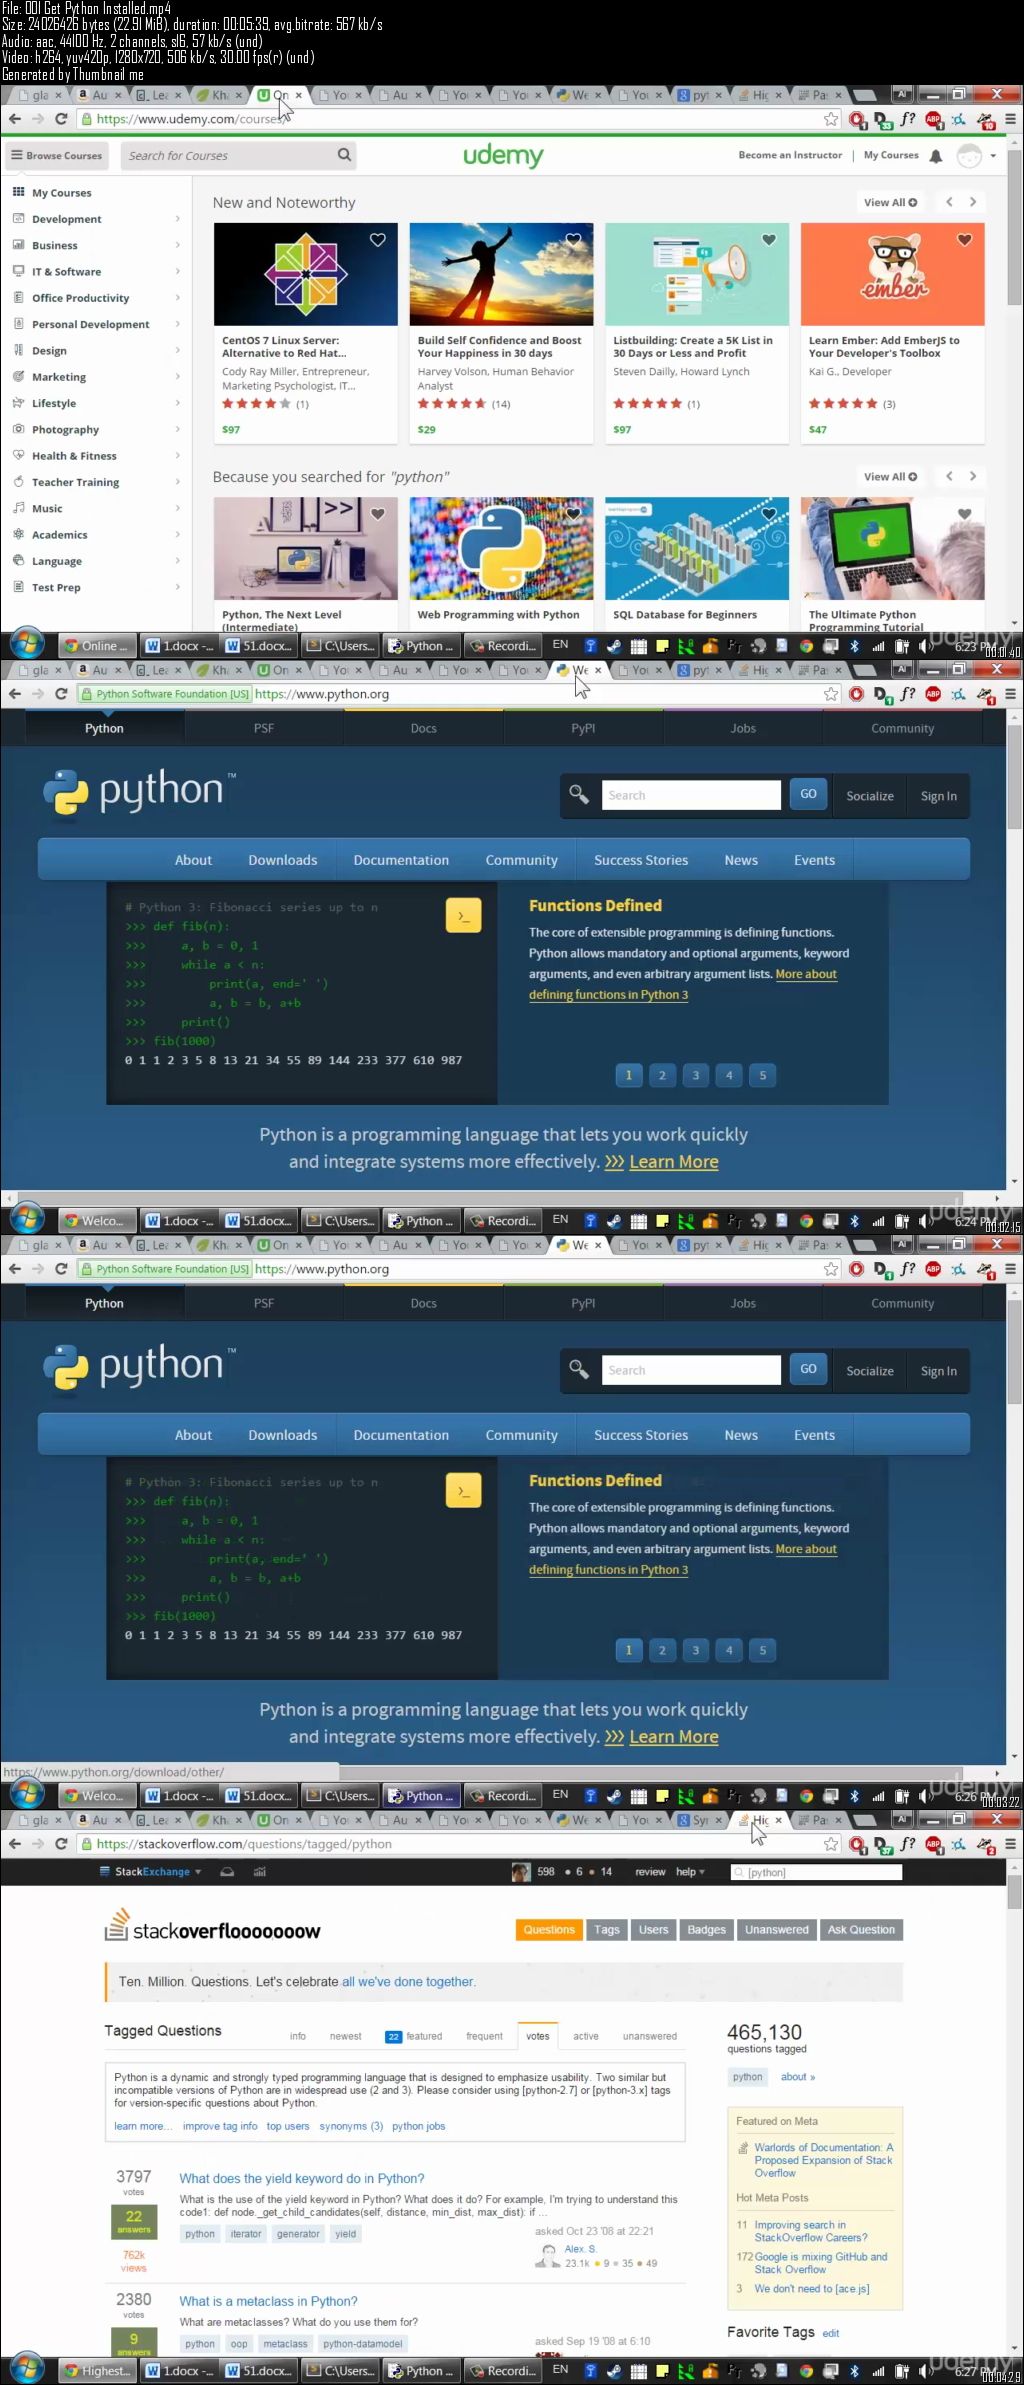
Task: Open the Become an Instructor link
Action: 790,155
